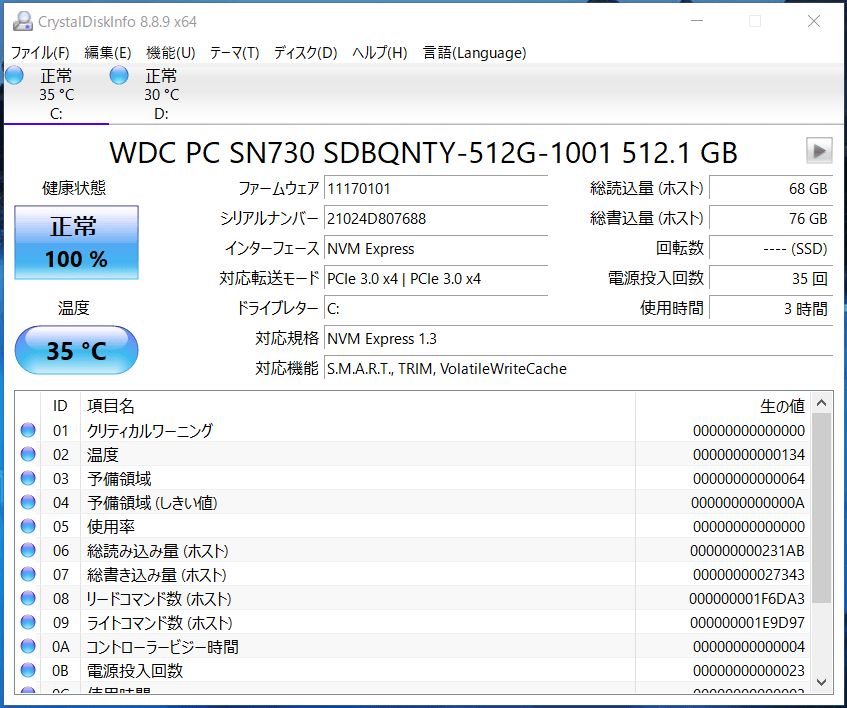Click the attribute list scrollbar thumb
This screenshot has height=708, width=847.
(x=822, y=508)
